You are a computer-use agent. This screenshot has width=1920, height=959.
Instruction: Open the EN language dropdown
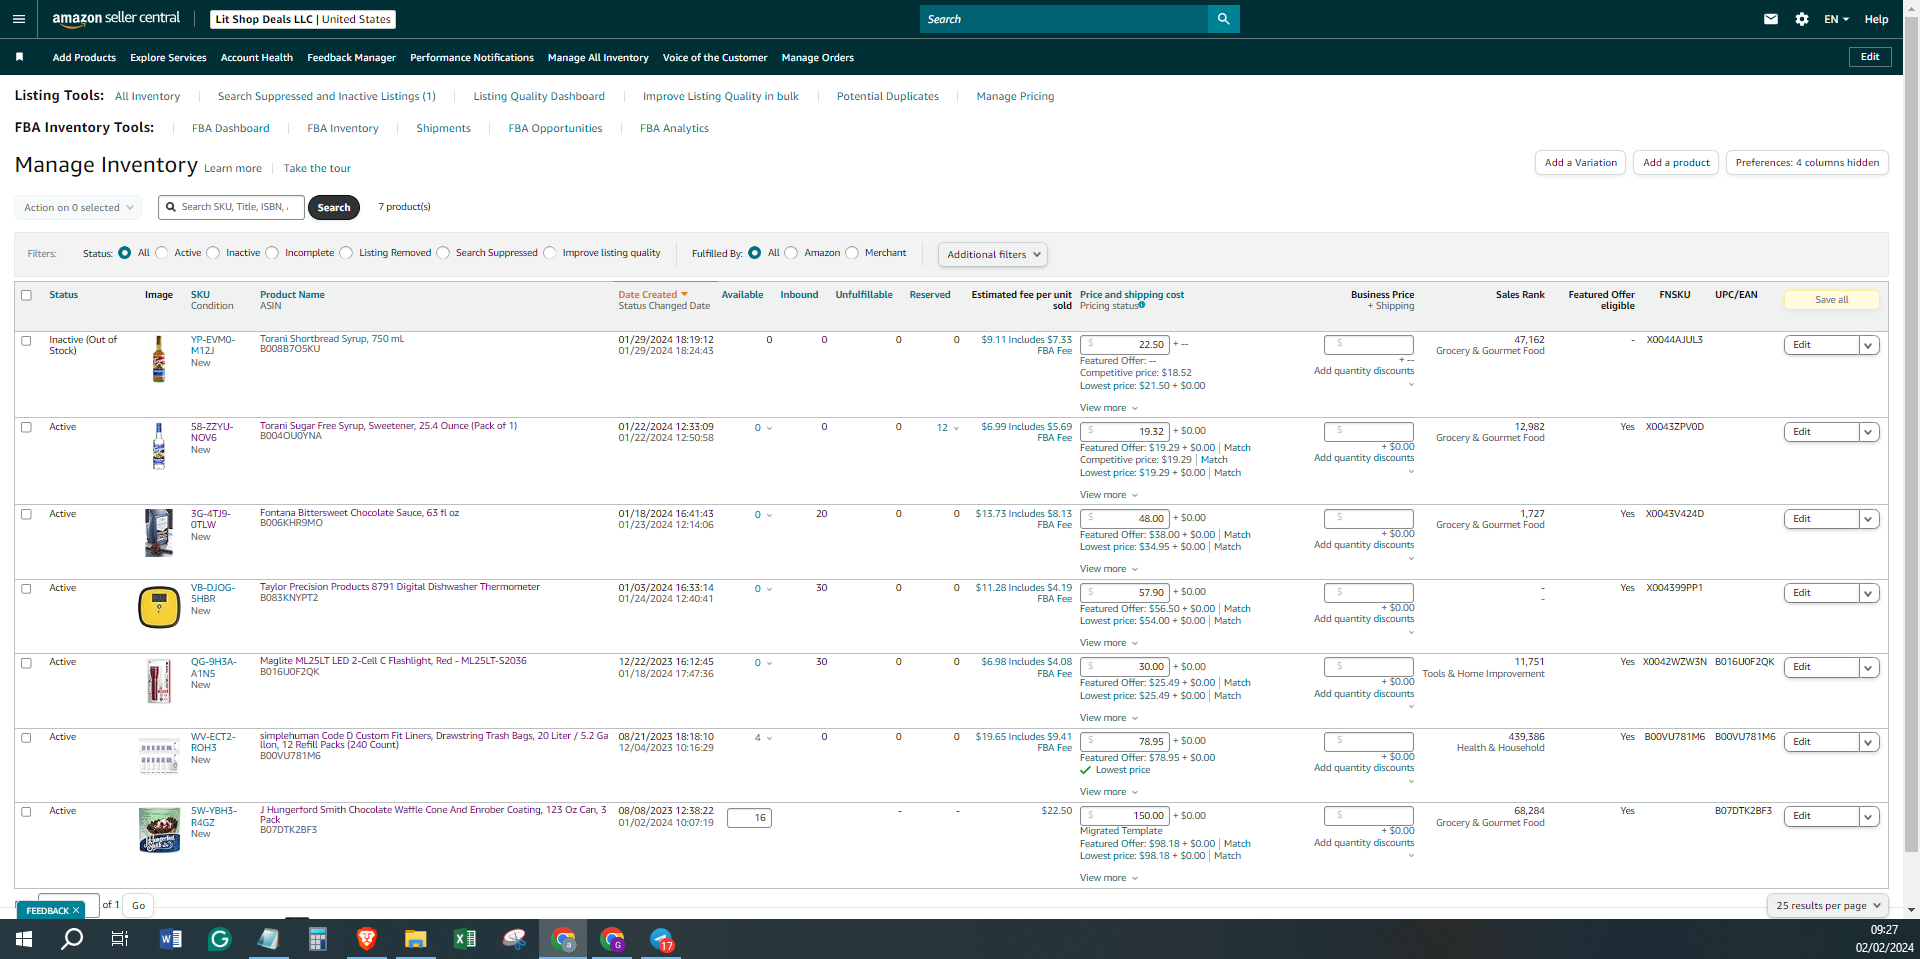[1836, 19]
